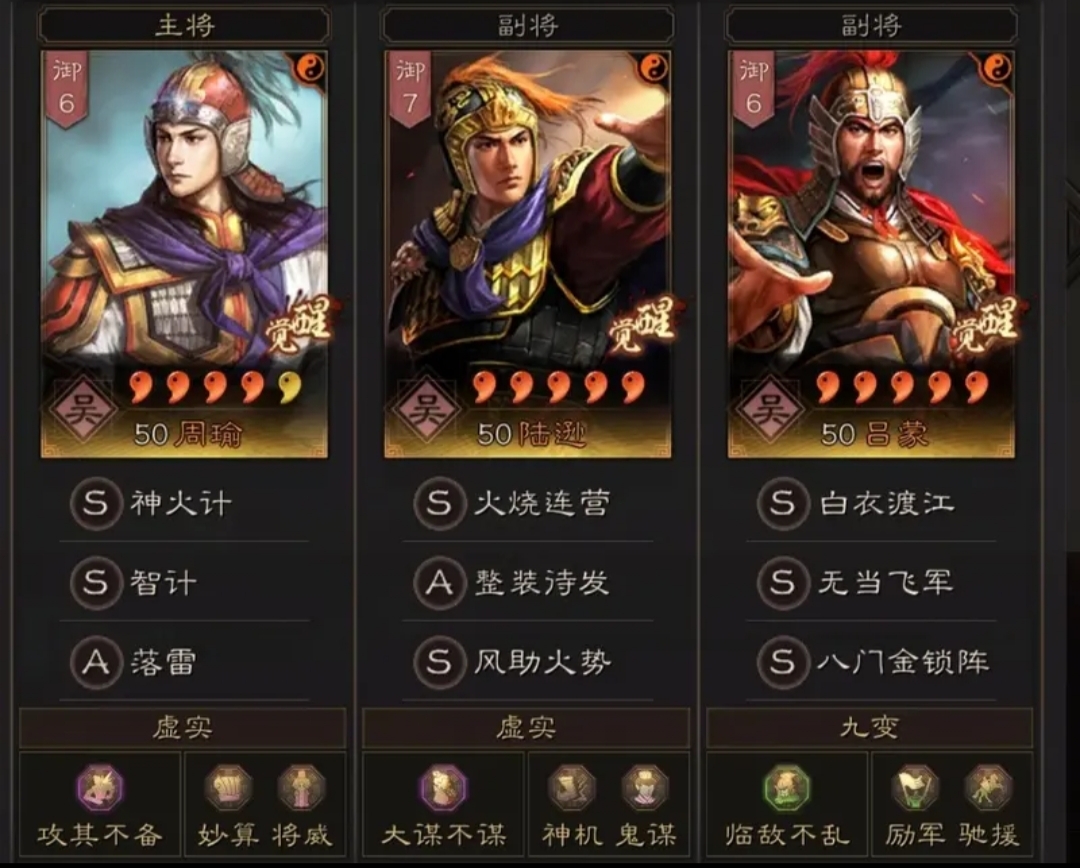Select the 将威 tactic icon
1080x868 pixels.
tap(301, 787)
